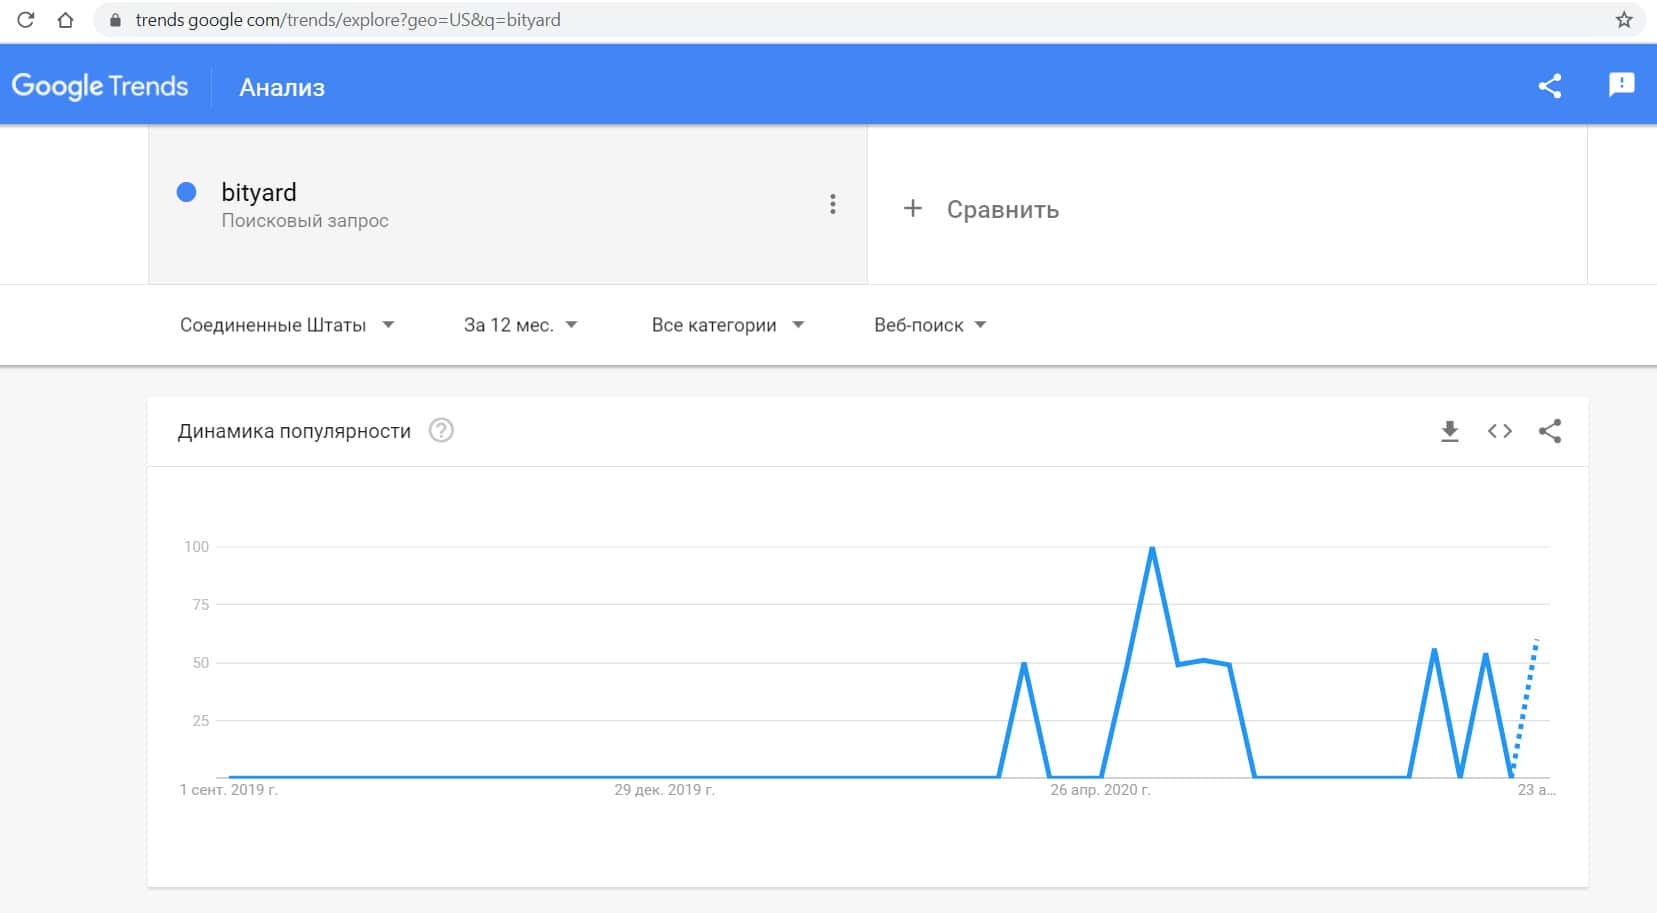
Task: Expand the Соединенные Штаты region dropdown
Action: pos(287,325)
